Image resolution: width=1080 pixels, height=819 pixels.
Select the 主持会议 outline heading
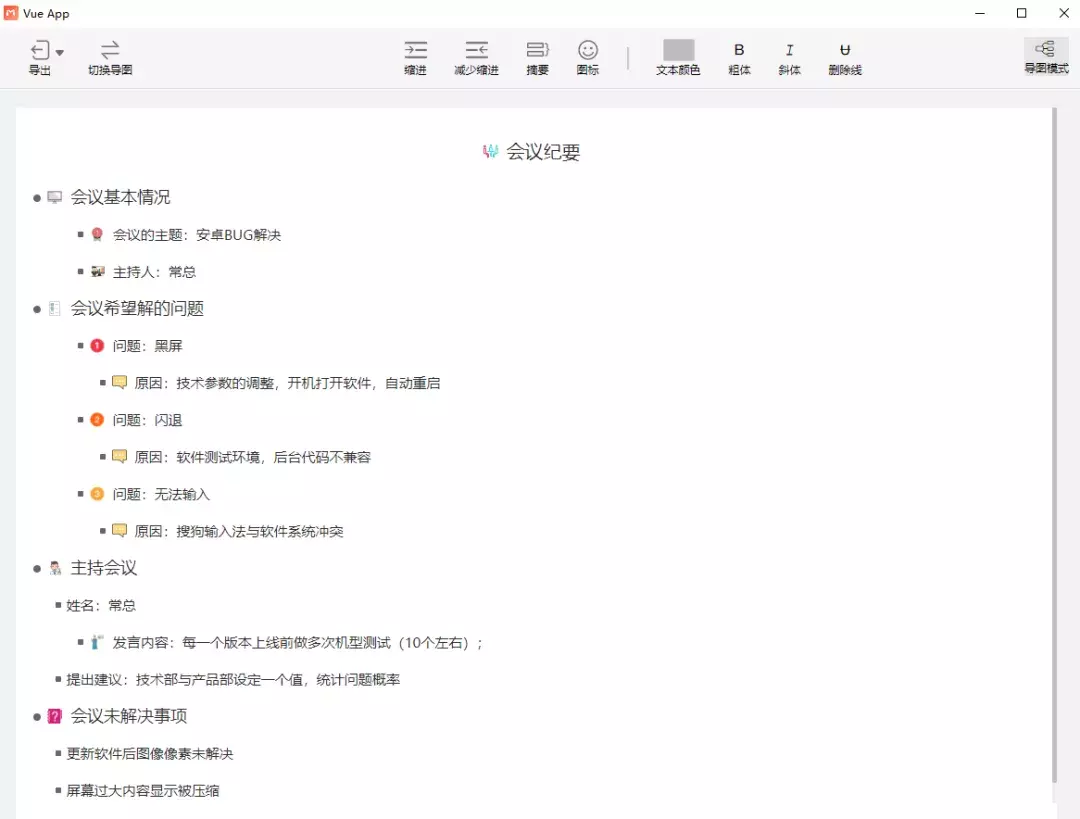[x=104, y=568]
